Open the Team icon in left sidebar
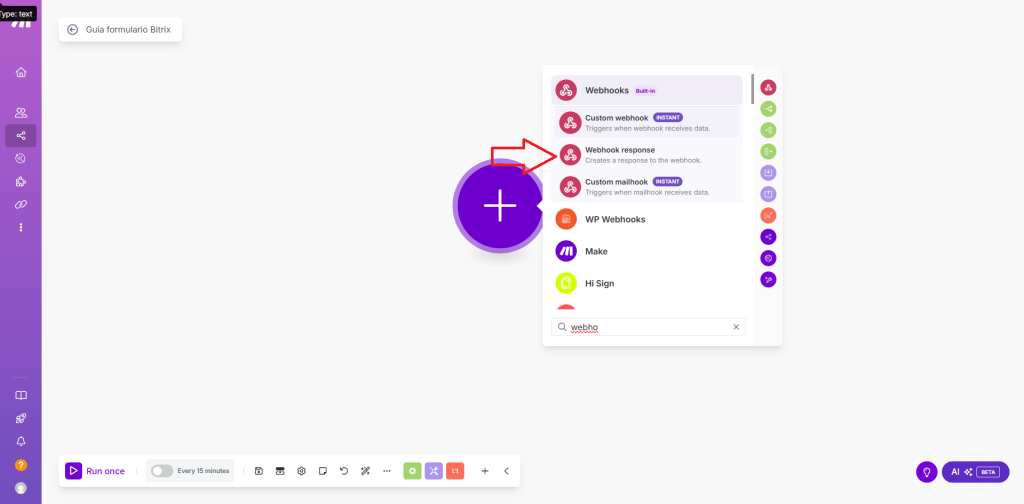 (21, 113)
